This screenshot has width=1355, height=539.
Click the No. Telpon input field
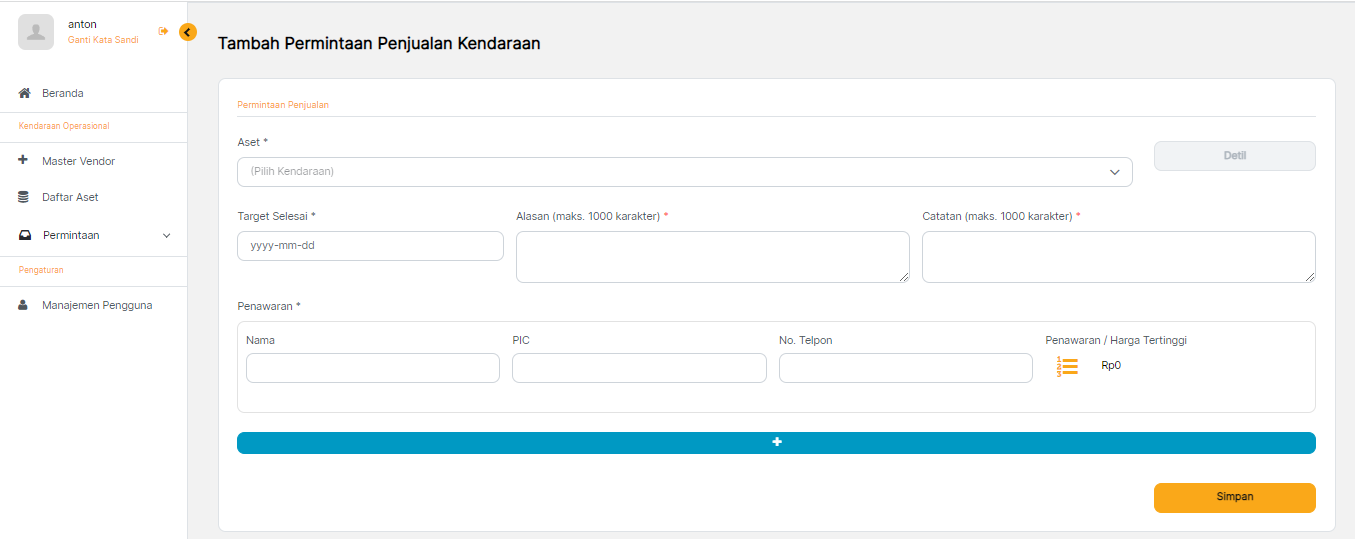tap(905, 368)
